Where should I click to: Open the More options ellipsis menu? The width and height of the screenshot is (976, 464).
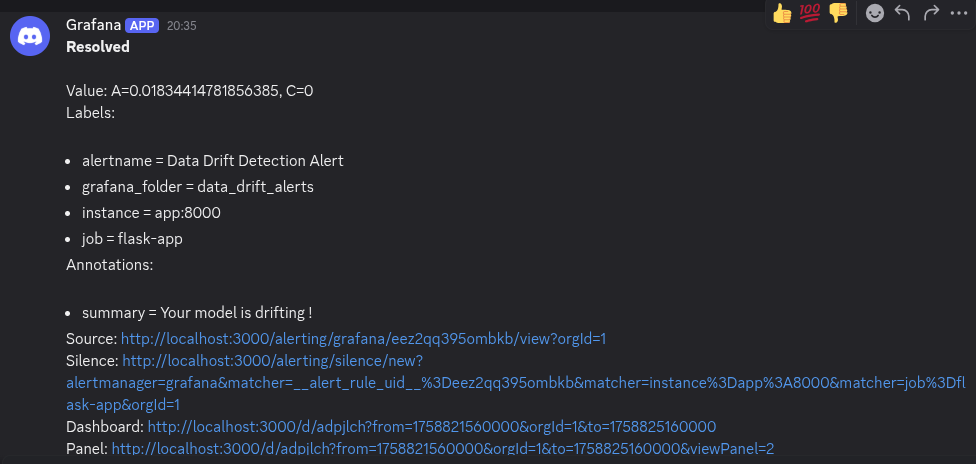click(x=959, y=13)
